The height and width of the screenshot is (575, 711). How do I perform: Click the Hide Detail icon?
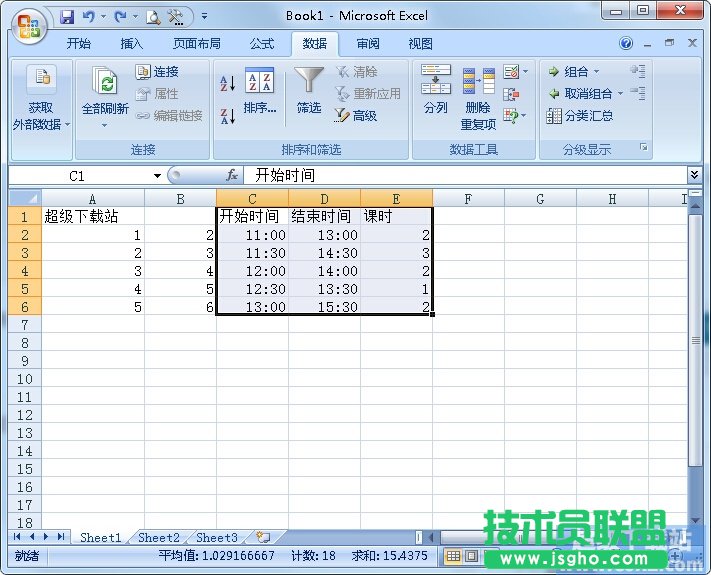pos(638,93)
